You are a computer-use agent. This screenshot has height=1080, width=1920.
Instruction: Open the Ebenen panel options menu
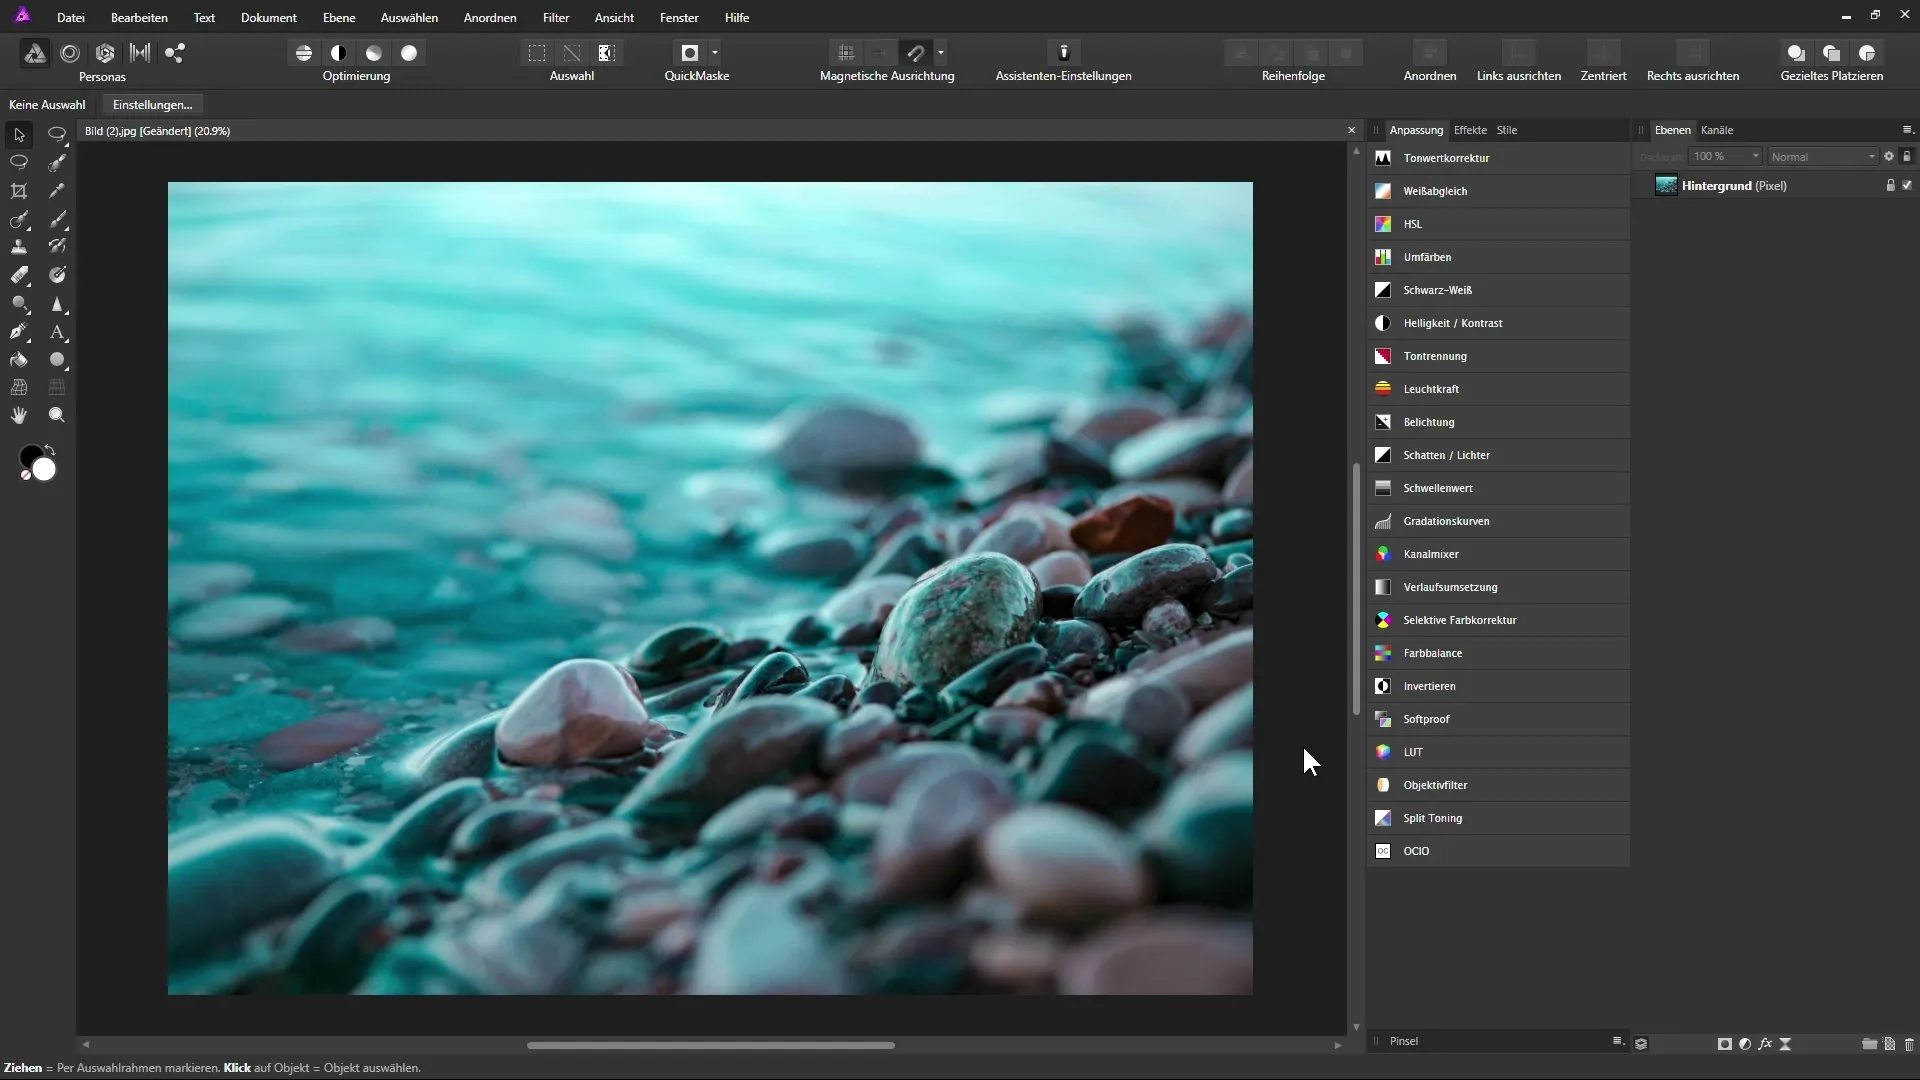click(1907, 130)
